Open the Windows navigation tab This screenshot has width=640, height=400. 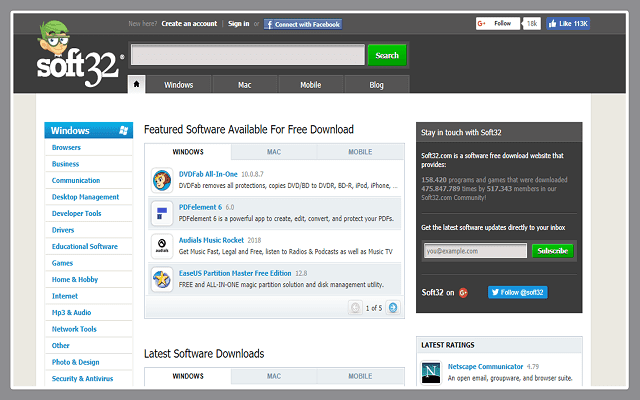[179, 84]
